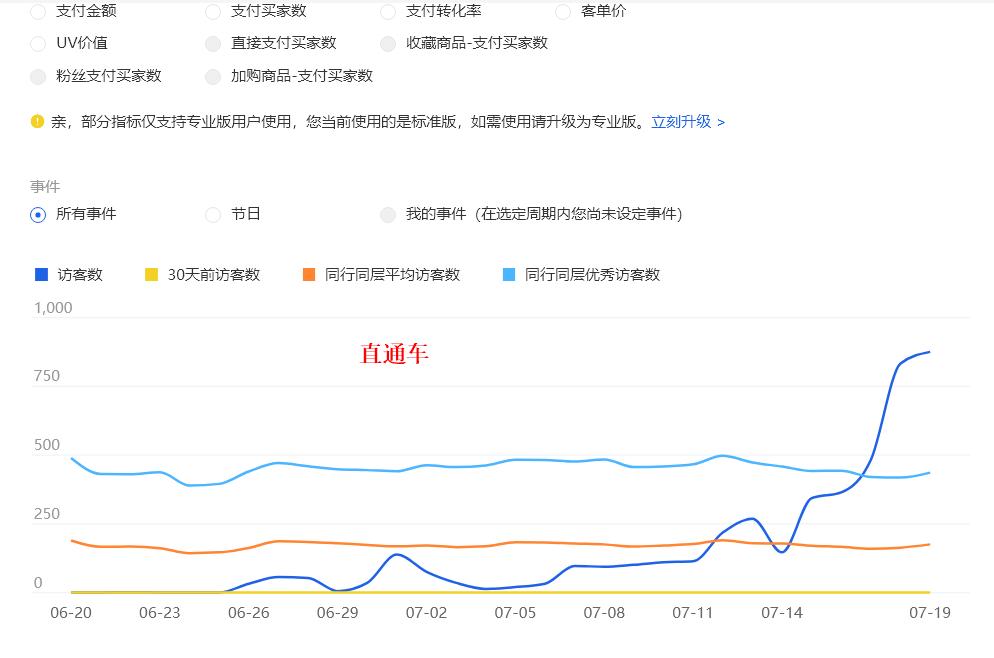
Task: Select the 直接支付买家数 metric
Action: click(x=212, y=44)
